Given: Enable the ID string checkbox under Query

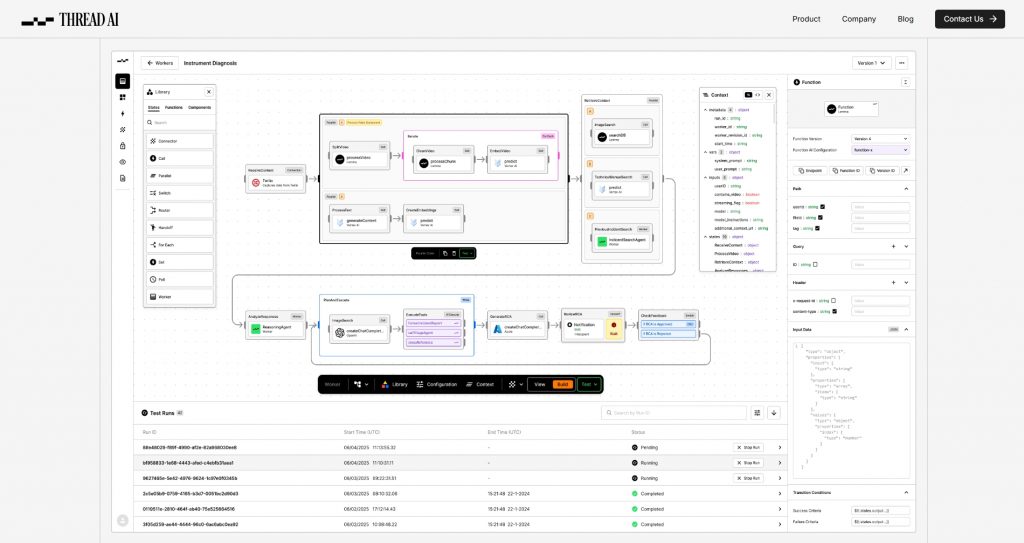Looking at the screenshot, I should [x=815, y=264].
